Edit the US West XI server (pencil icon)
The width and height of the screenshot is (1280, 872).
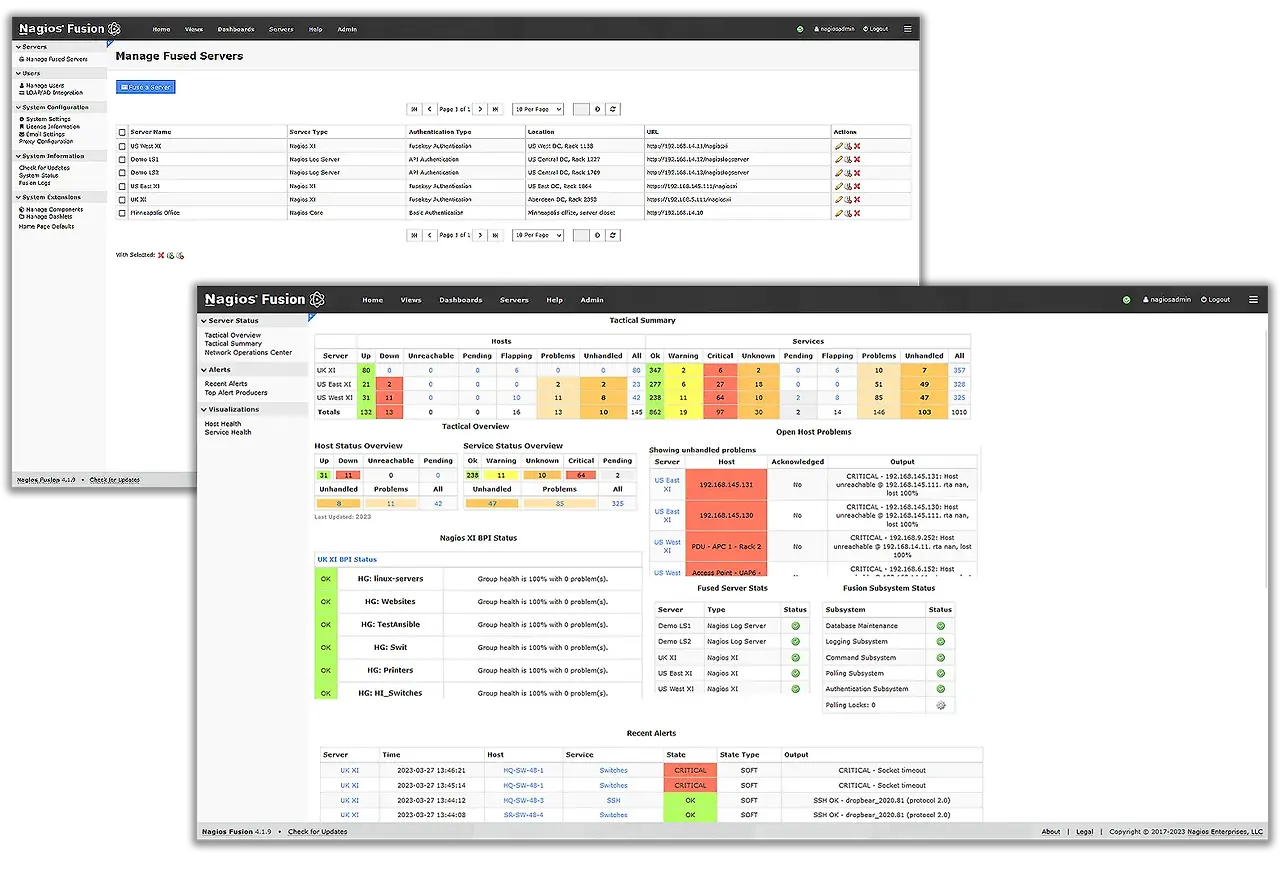pyautogui.click(x=839, y=146)
